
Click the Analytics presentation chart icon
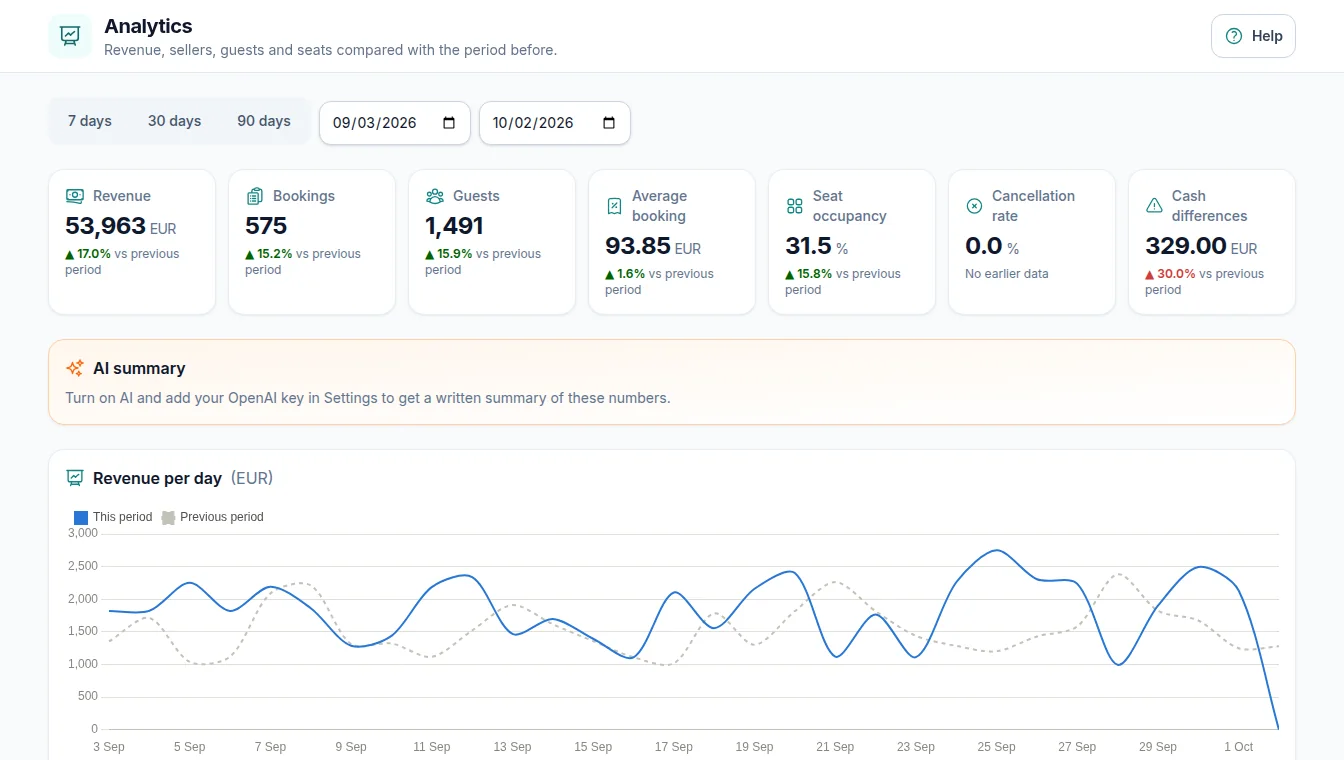coord(70,36)
